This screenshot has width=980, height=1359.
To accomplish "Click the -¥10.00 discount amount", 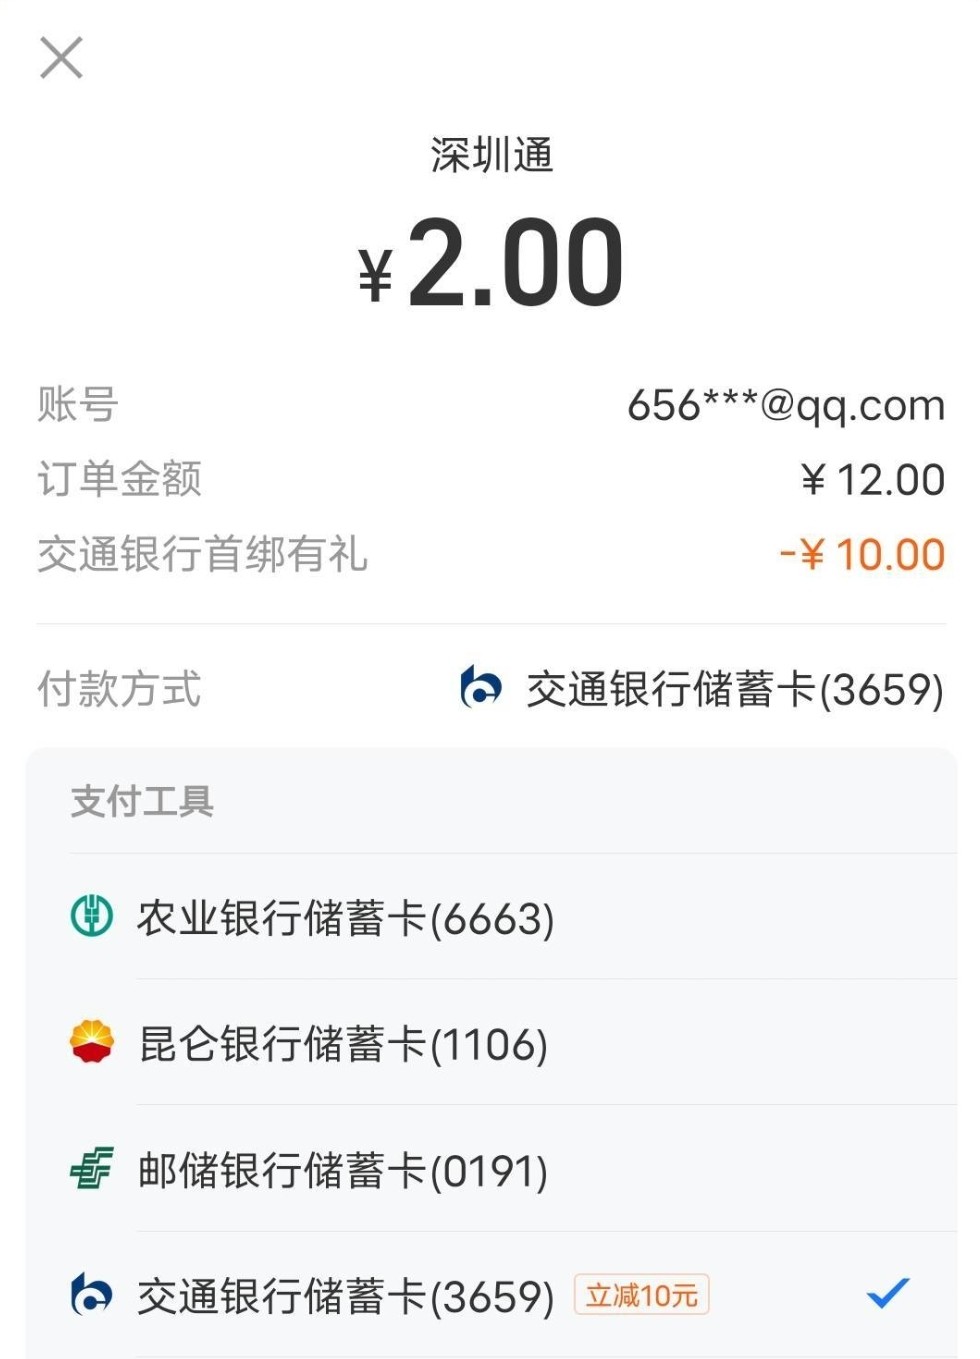I will pyautogui.click(x=862, y=554).
